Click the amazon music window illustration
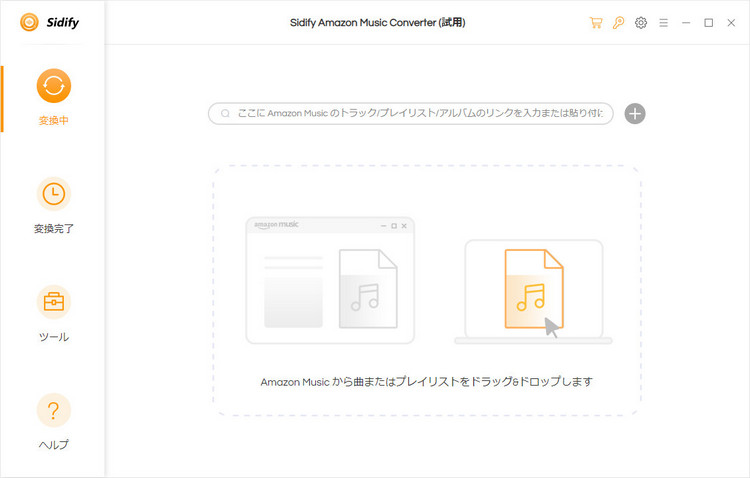Viewport: 750px width, 478px height. pyautogui.click(x=330, y=280)
